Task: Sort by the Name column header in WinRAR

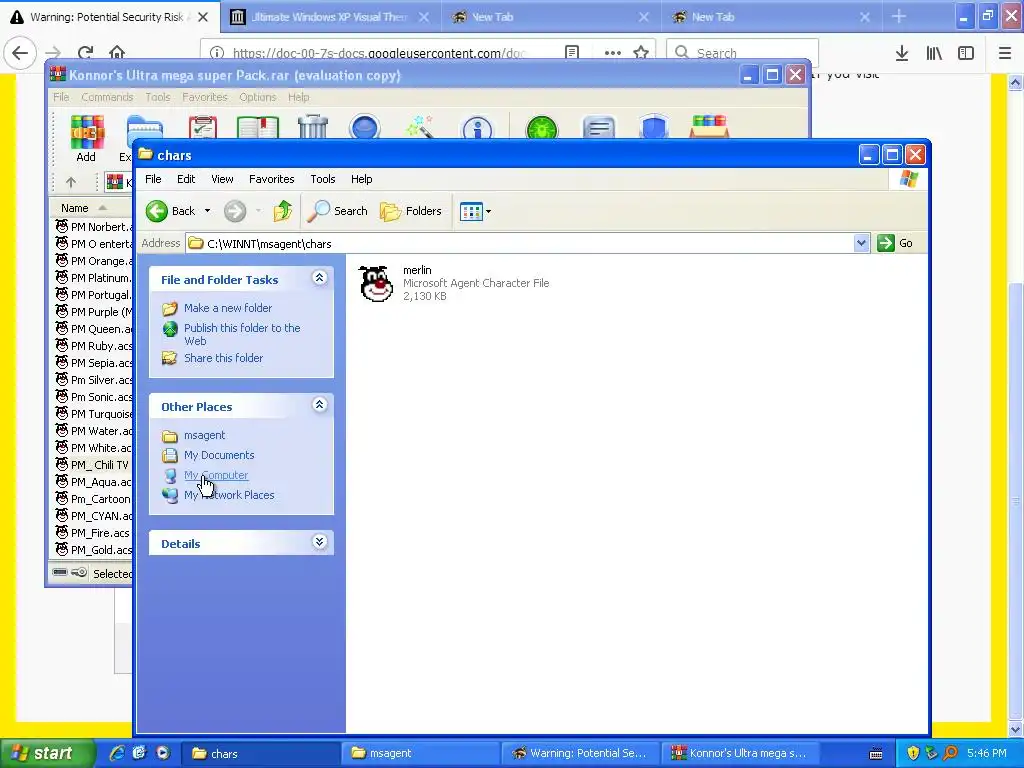Action: click(91, 208)
